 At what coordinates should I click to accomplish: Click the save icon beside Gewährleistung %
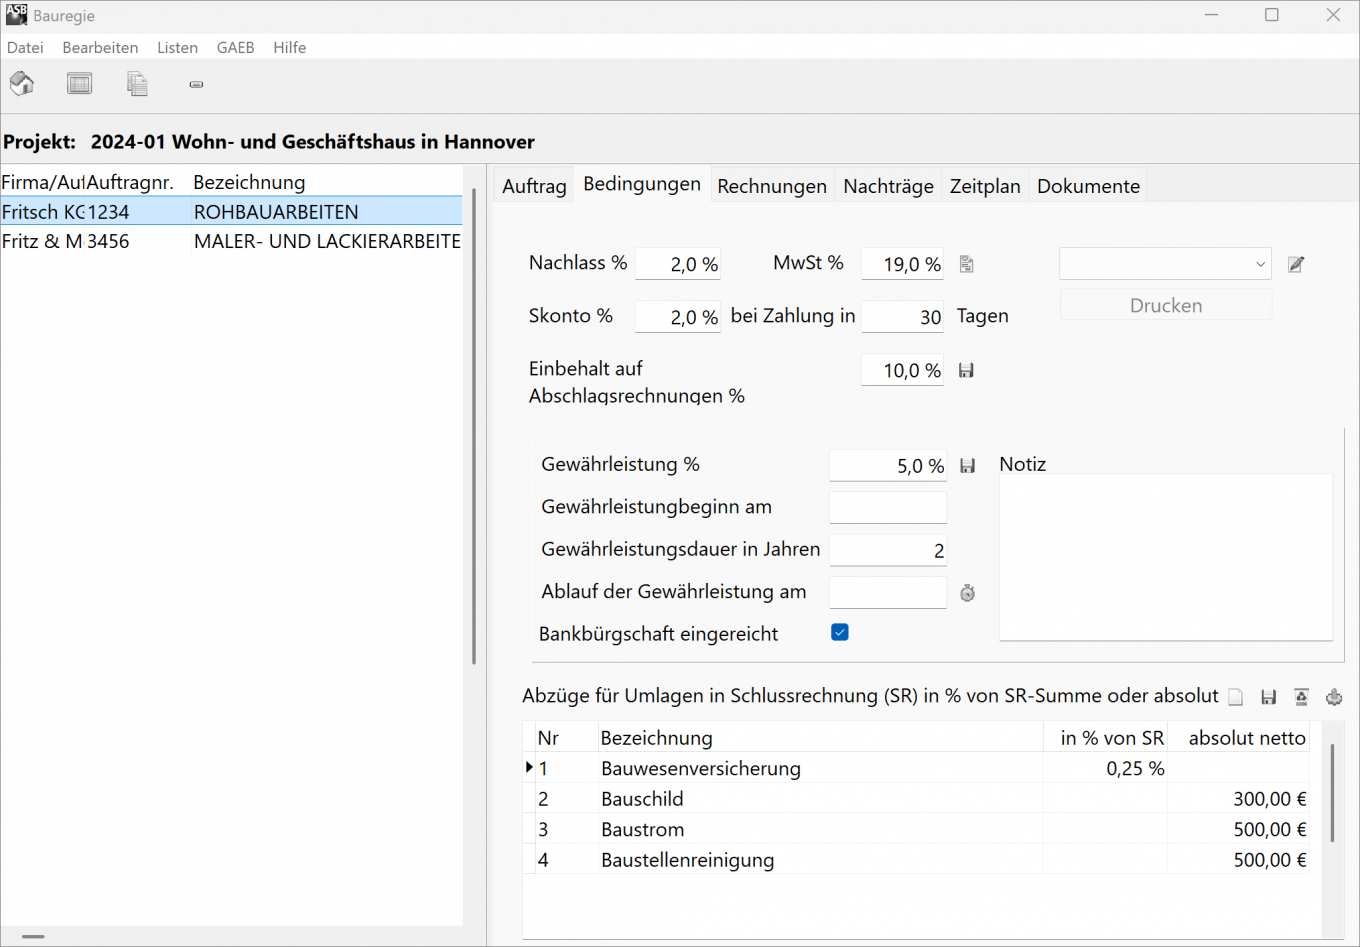[x=967, y=466]
